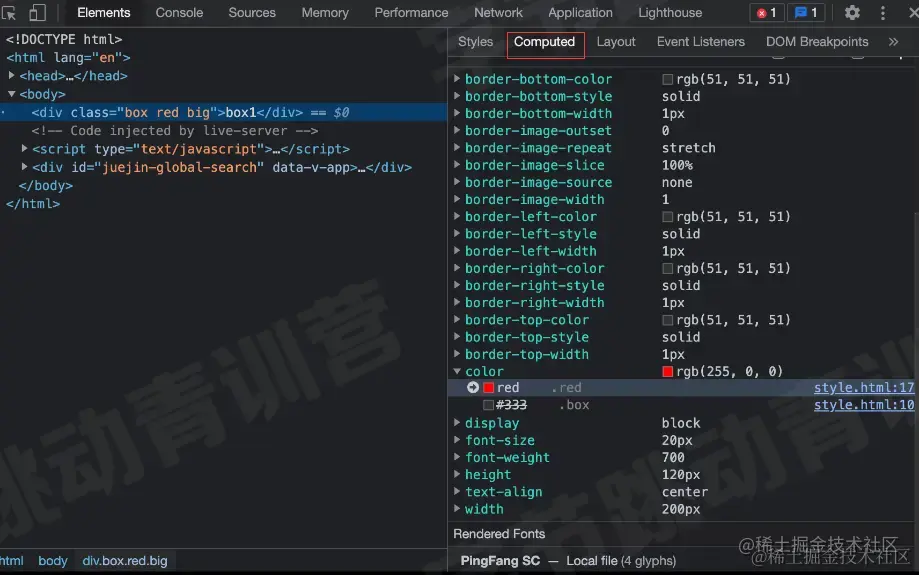The image size is (919, 575).
Task: Select the closing body tag line
Action: 46,185
